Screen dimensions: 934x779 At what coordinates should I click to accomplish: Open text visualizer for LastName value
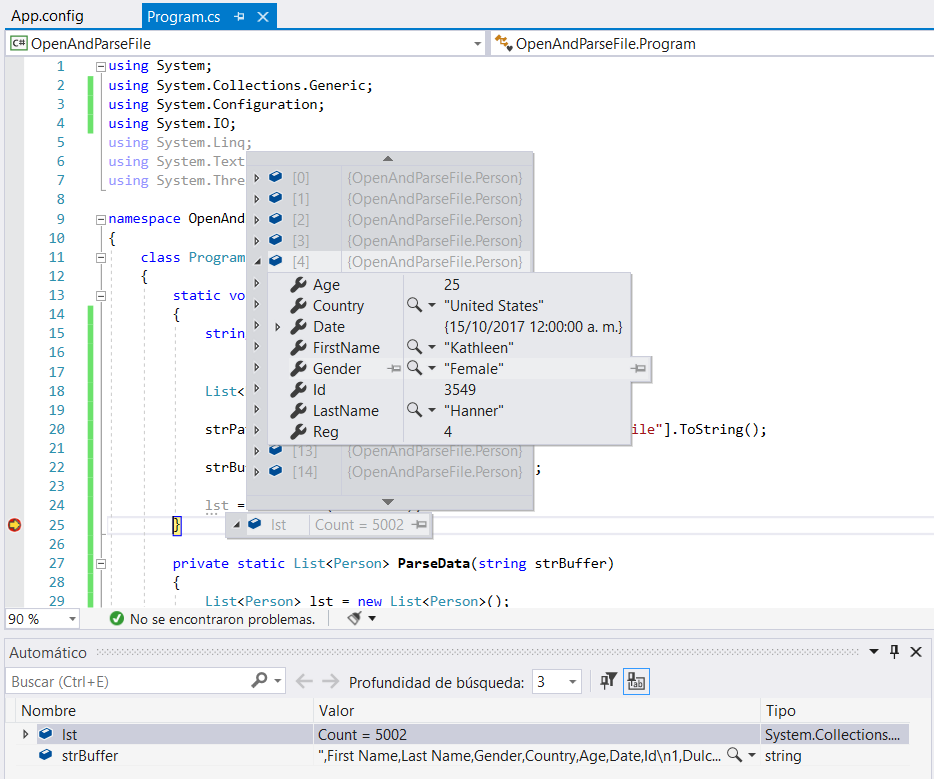click(413, 411)
